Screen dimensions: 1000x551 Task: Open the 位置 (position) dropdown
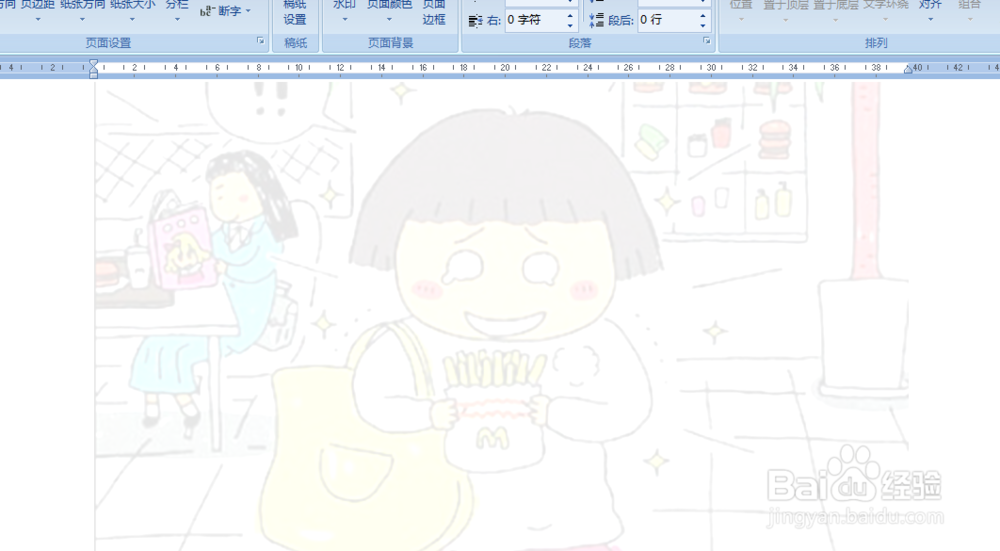tap(741, 11)
